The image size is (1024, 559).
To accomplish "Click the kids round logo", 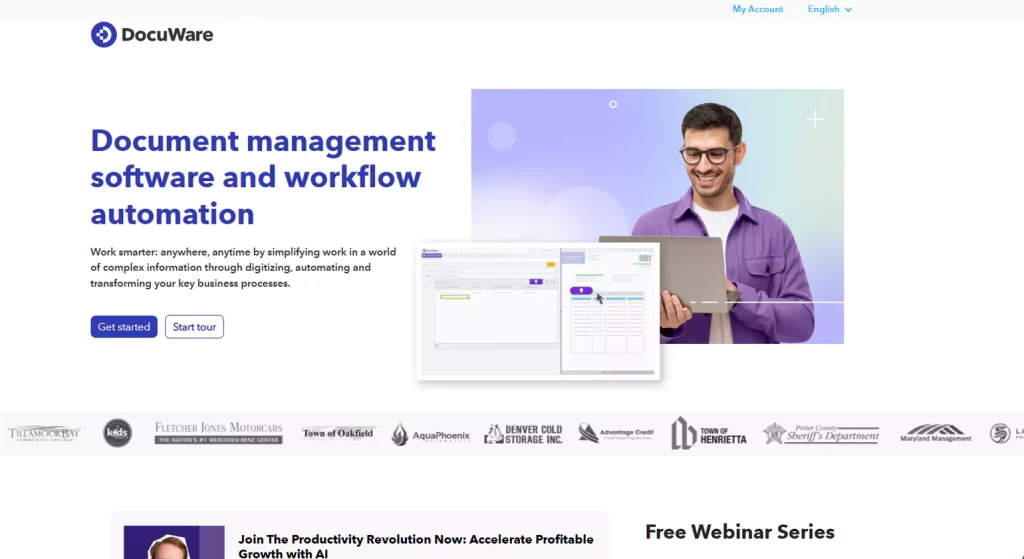I will (117, 433).
